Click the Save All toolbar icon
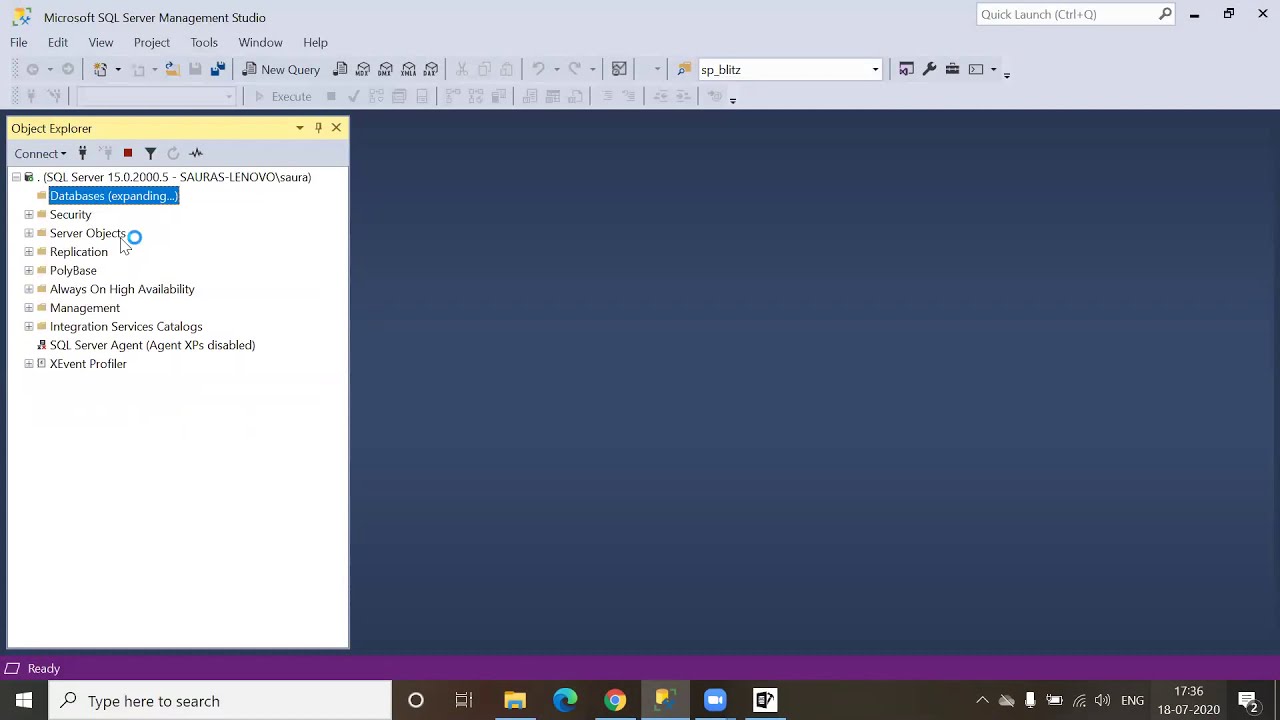The width and height of the screenshot is (1280, 720). (217, 69)
